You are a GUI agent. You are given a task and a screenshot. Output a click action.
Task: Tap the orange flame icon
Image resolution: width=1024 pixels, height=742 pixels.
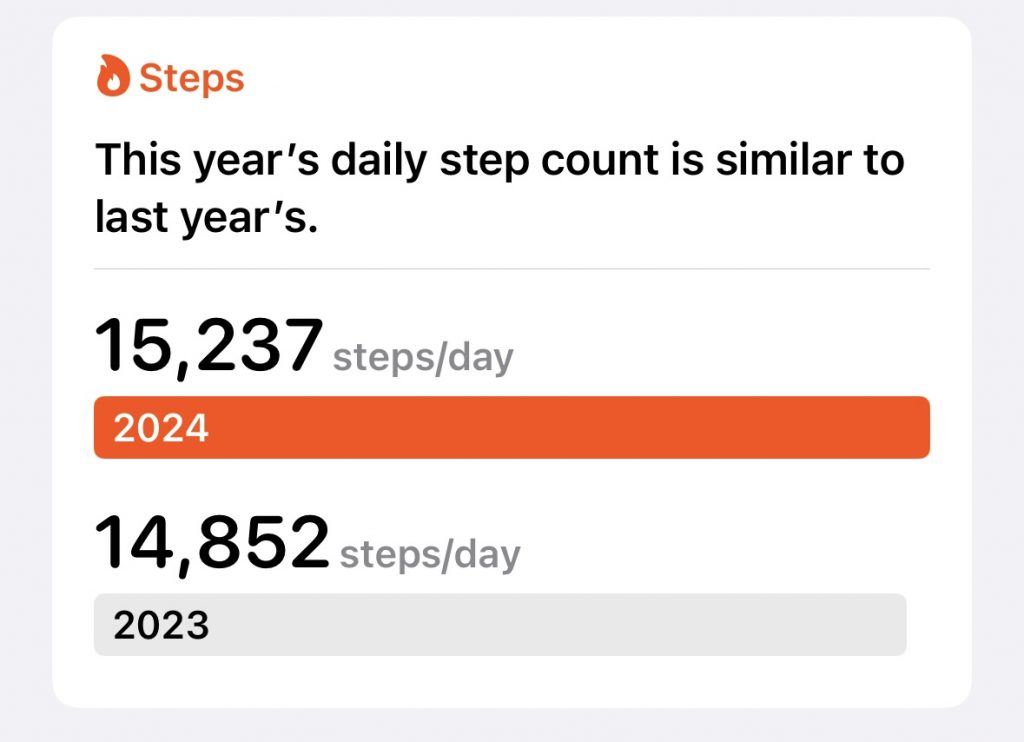click(x=113, y=77)
